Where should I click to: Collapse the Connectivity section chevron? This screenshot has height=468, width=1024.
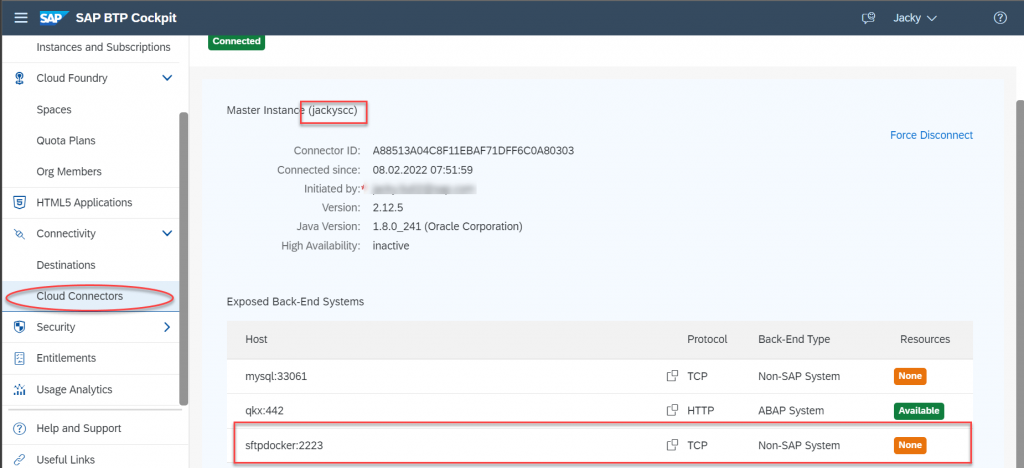coord(167,234)
